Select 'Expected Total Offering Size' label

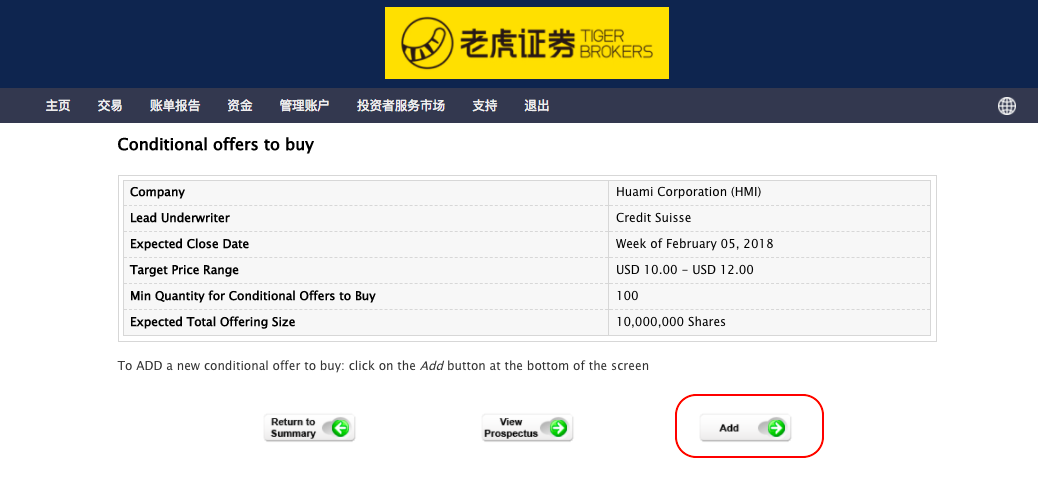[x=212, y=322]
